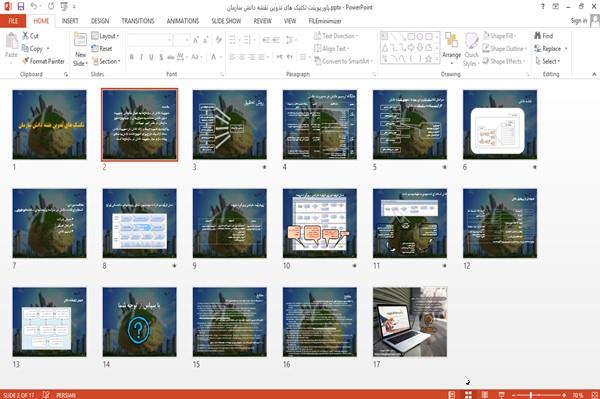Click the Select button in Editing
This screenshot has width=600, height=399.
(548, 61)
